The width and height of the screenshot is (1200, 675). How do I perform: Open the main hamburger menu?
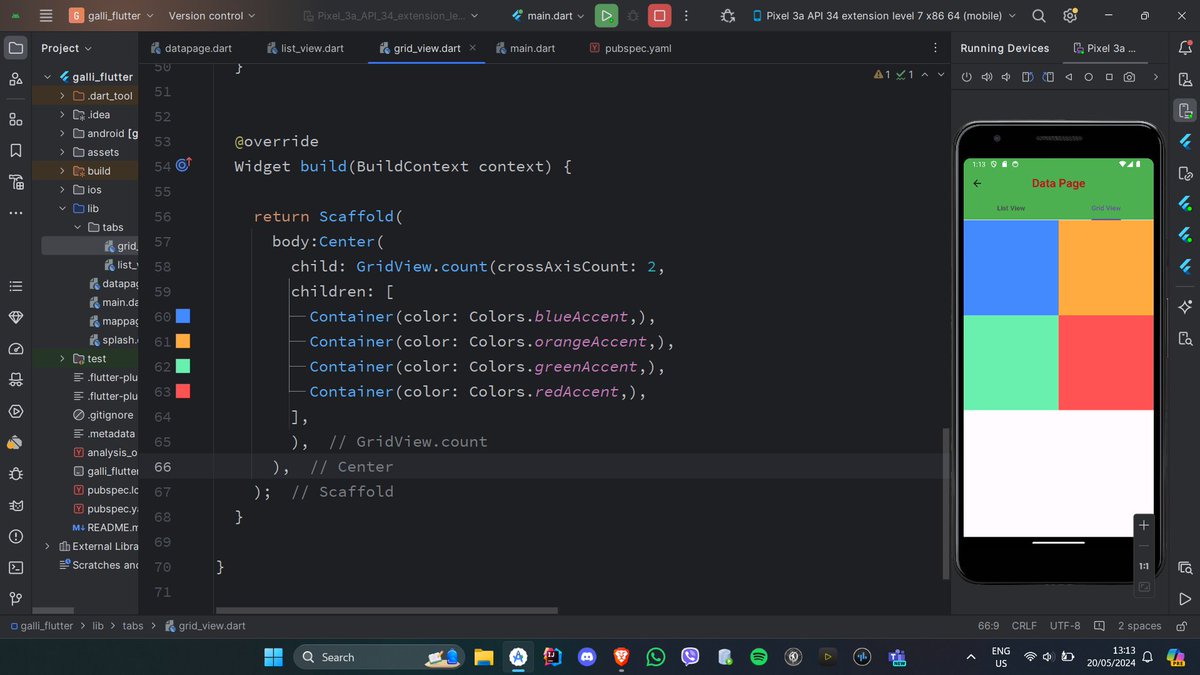(46, 16)
